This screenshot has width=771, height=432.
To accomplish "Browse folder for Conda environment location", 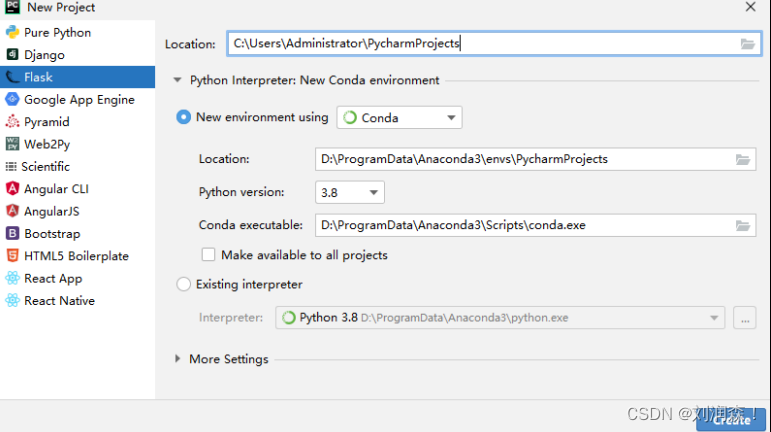I will coord(742,159).
